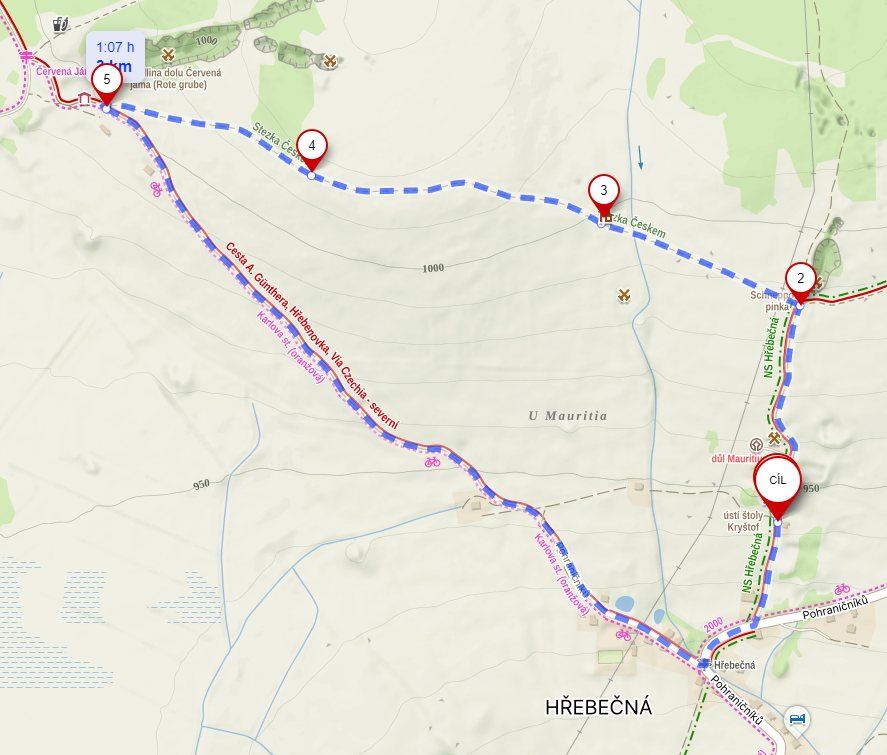Click the pink border crossing icon
The height and width of the screenshot is (755, 887).
[x=26, y=56]
